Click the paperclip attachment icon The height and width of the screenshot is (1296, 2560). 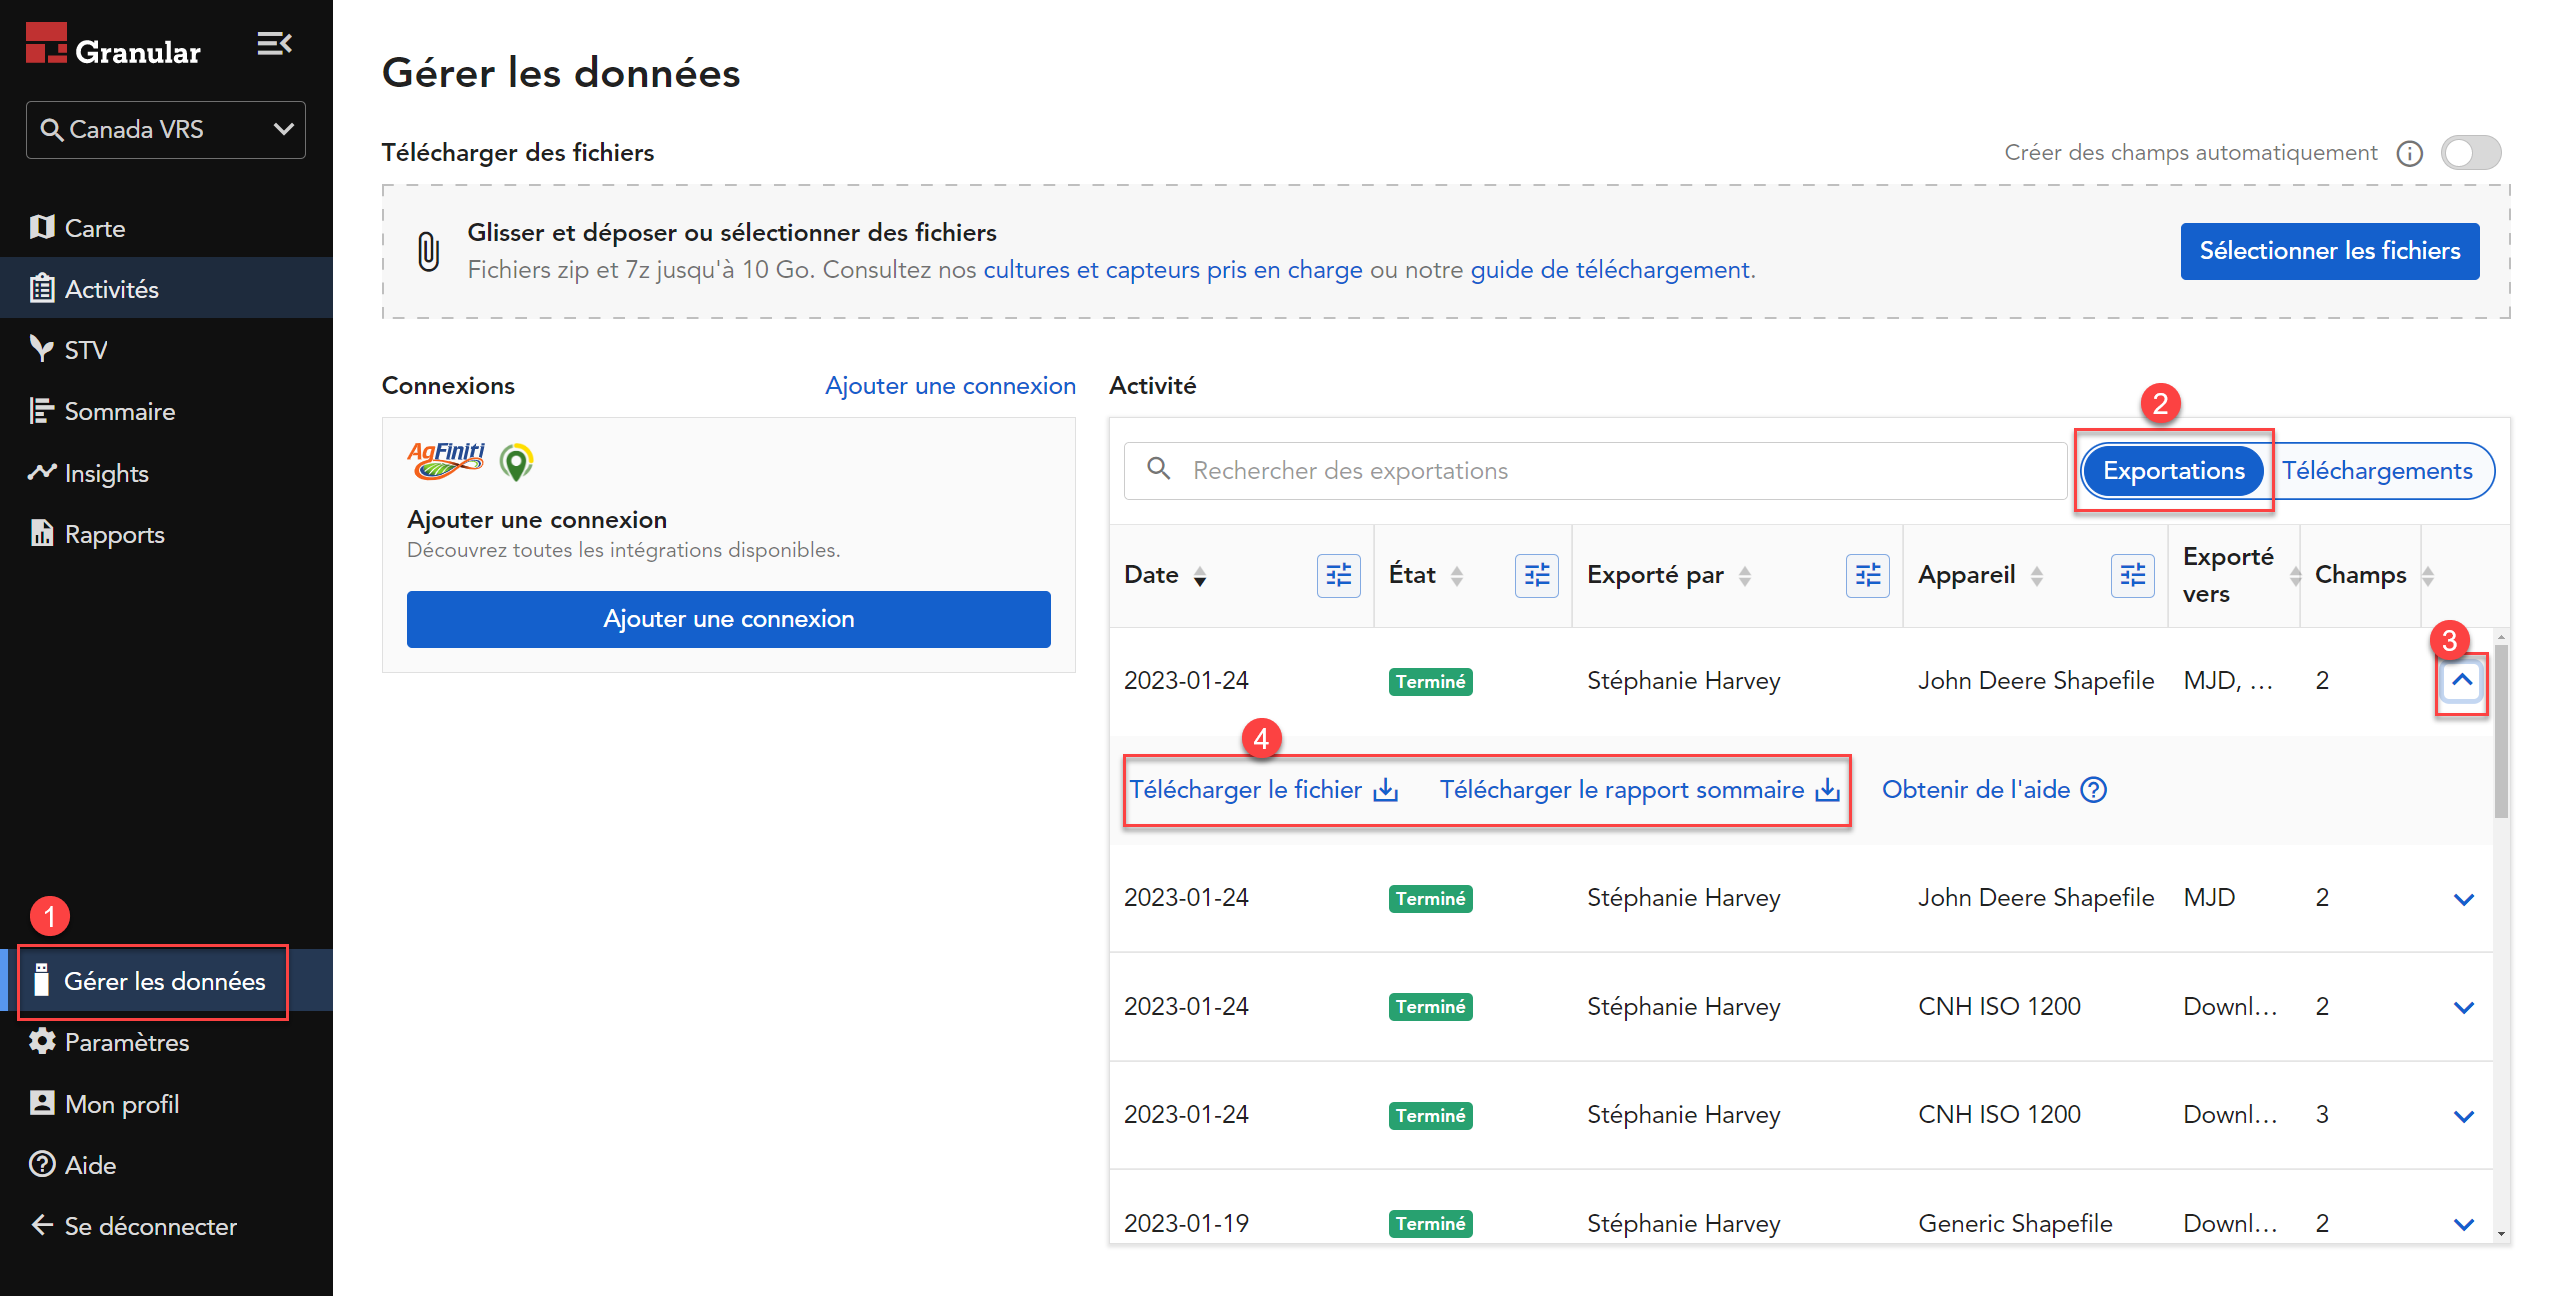429,251
